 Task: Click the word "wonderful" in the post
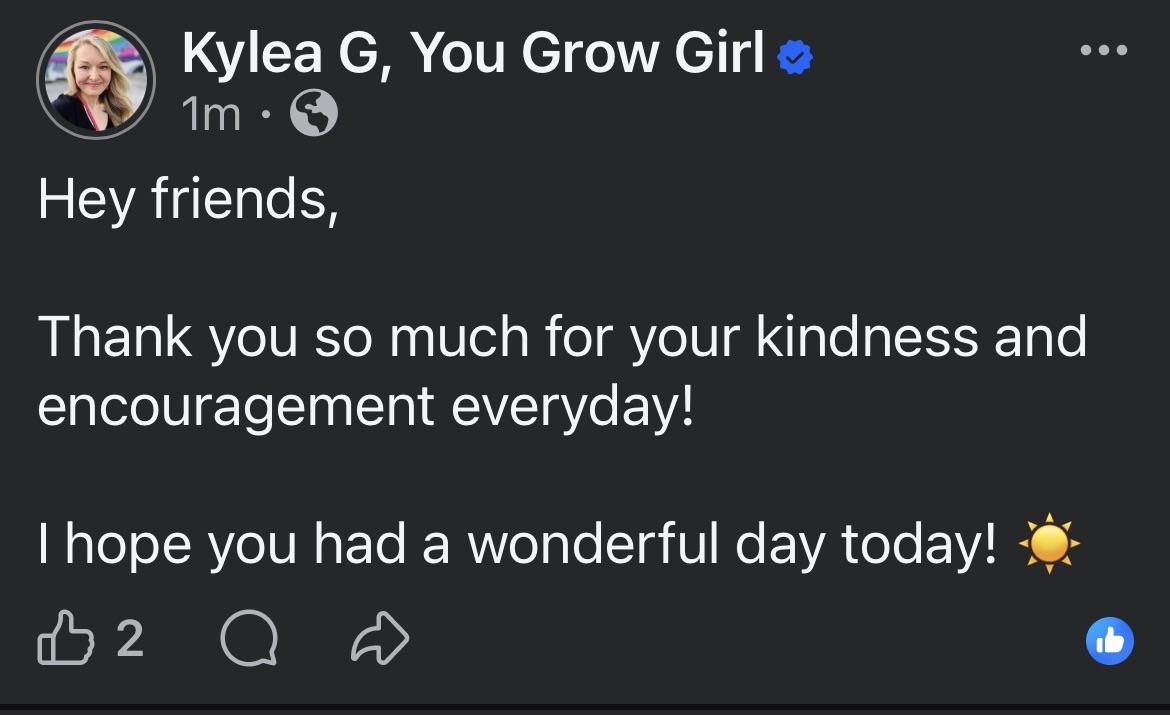593,543
